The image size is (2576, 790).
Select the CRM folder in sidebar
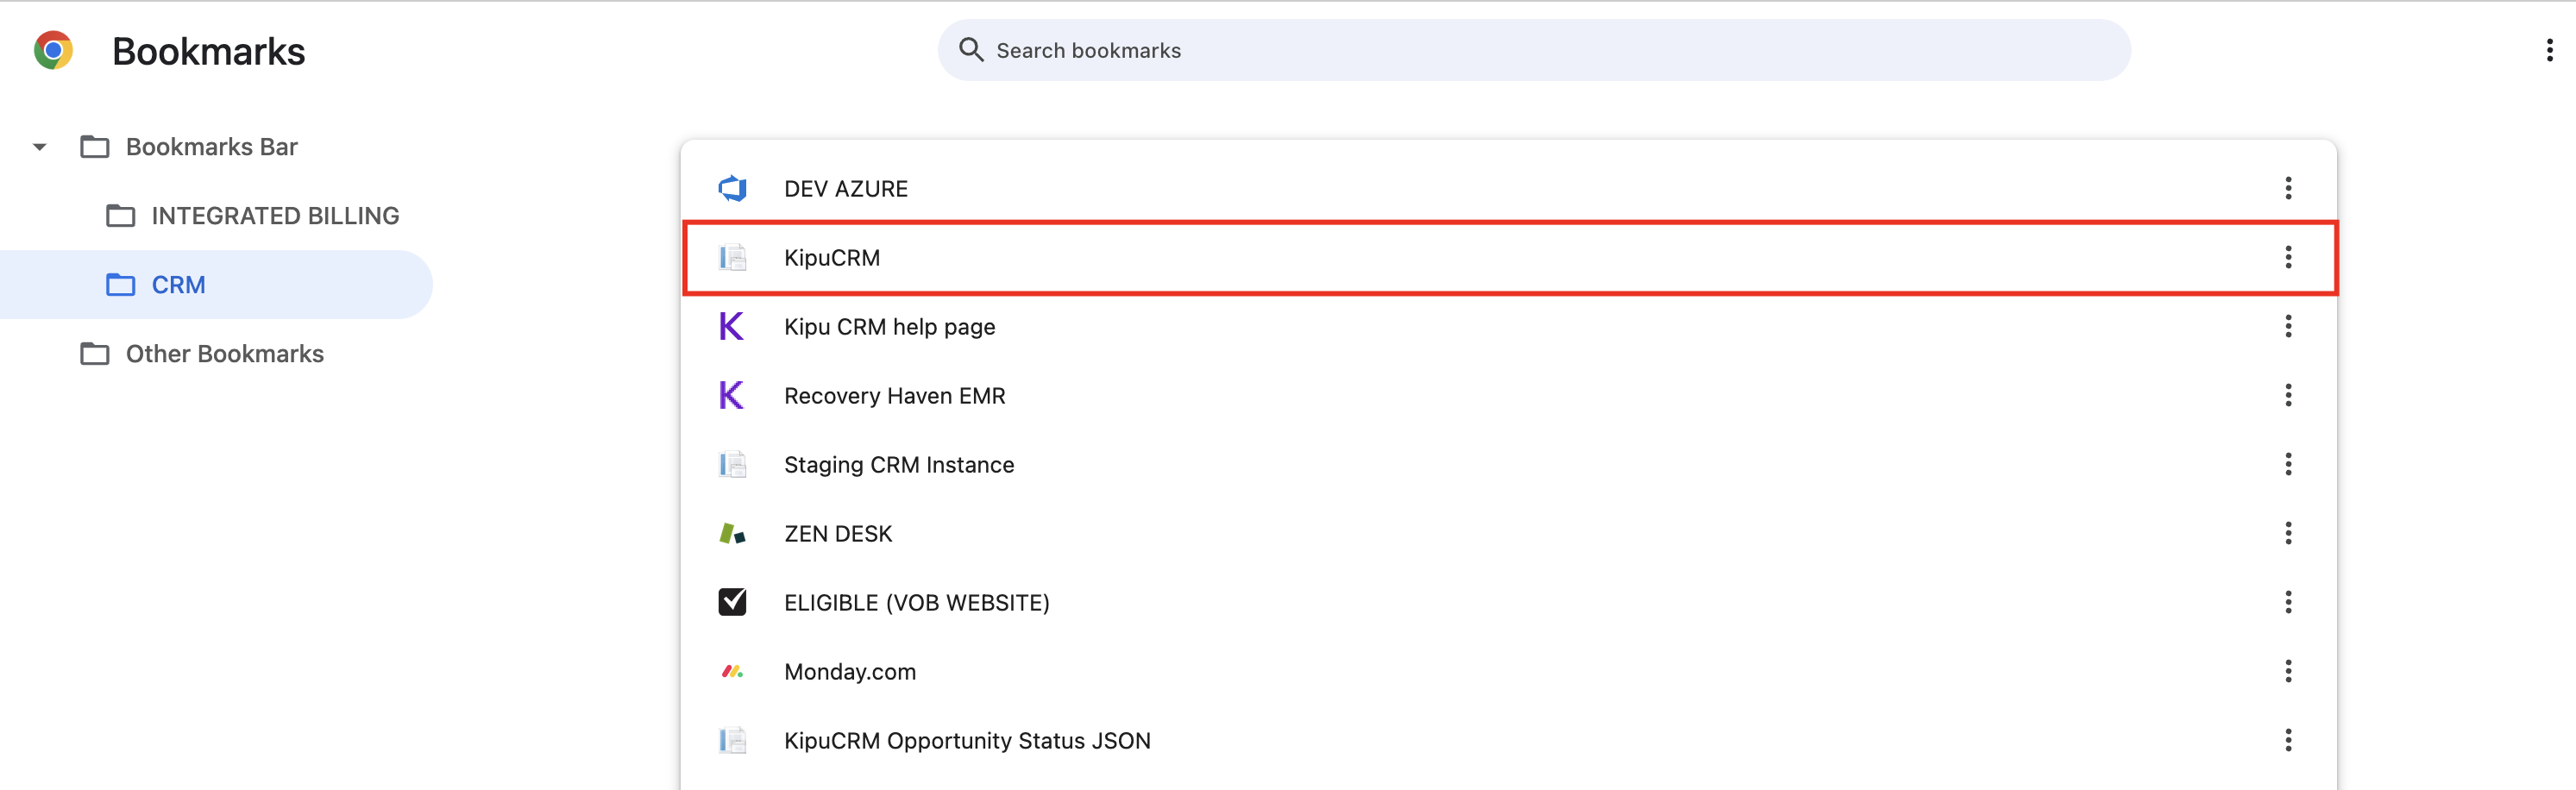[178, 285]
